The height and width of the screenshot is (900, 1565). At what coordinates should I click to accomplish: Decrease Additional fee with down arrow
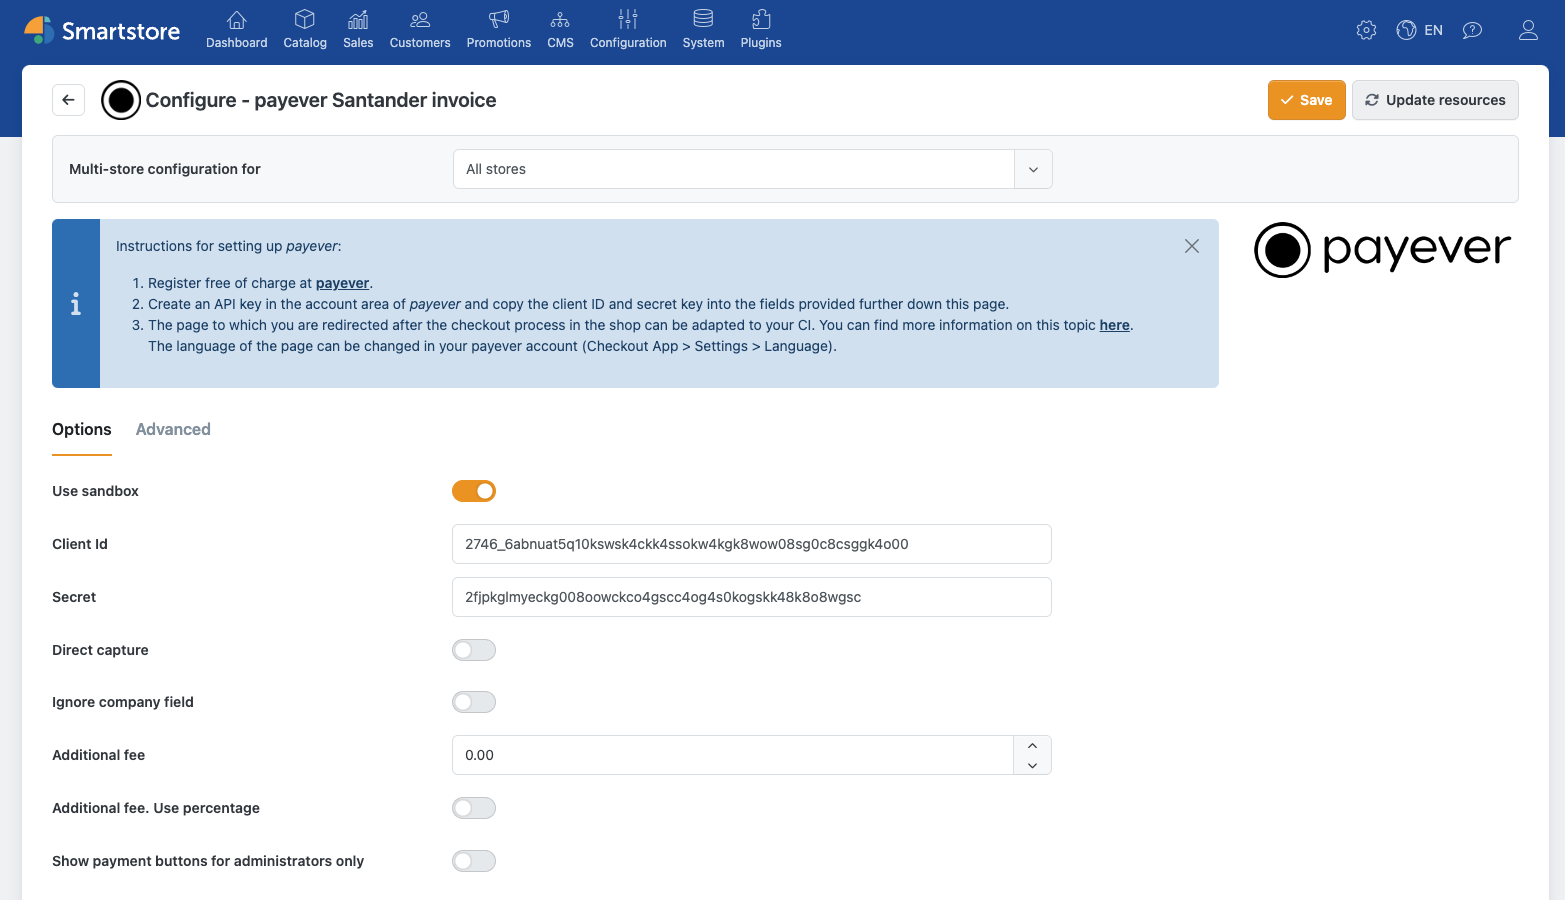(1032, 765)
